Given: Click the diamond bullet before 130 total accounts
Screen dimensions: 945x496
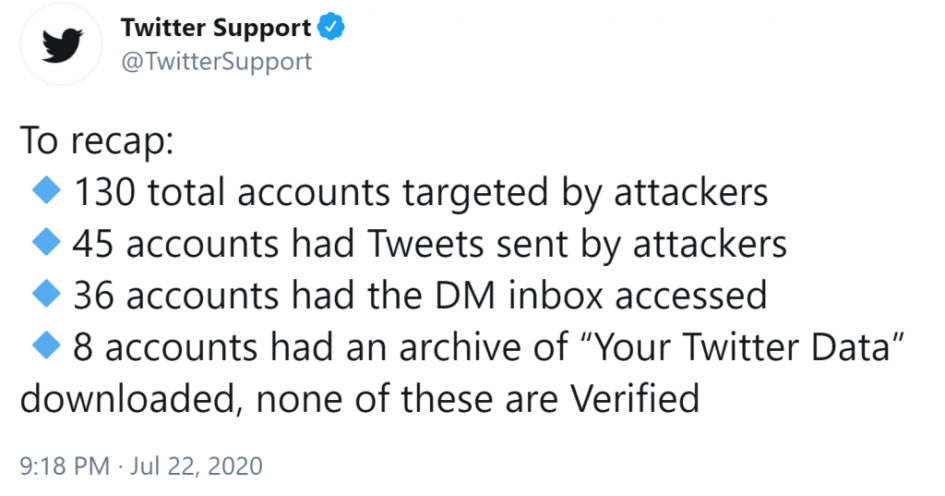Looking at the screenshot, I should 46,191.
